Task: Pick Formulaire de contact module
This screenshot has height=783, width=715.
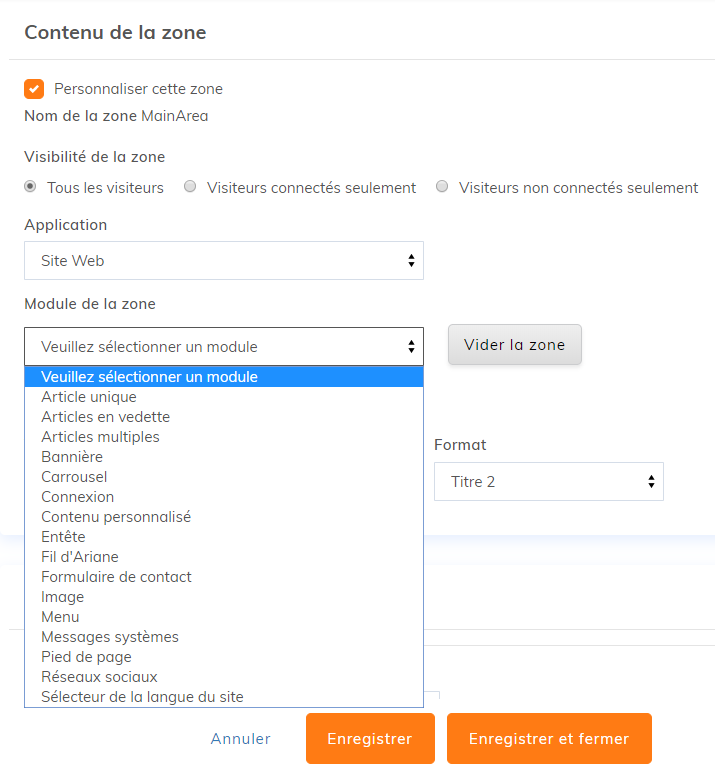Action: [116, 577]
